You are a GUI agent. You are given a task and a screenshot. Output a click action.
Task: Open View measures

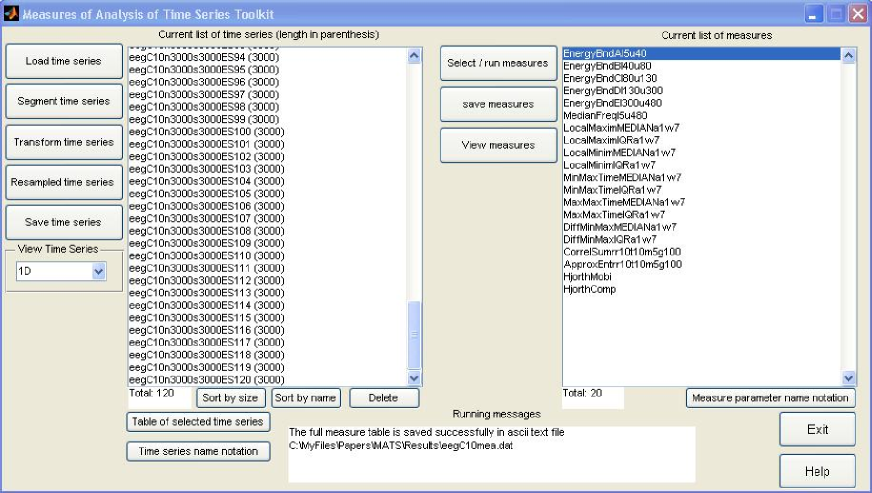point(497,145)
